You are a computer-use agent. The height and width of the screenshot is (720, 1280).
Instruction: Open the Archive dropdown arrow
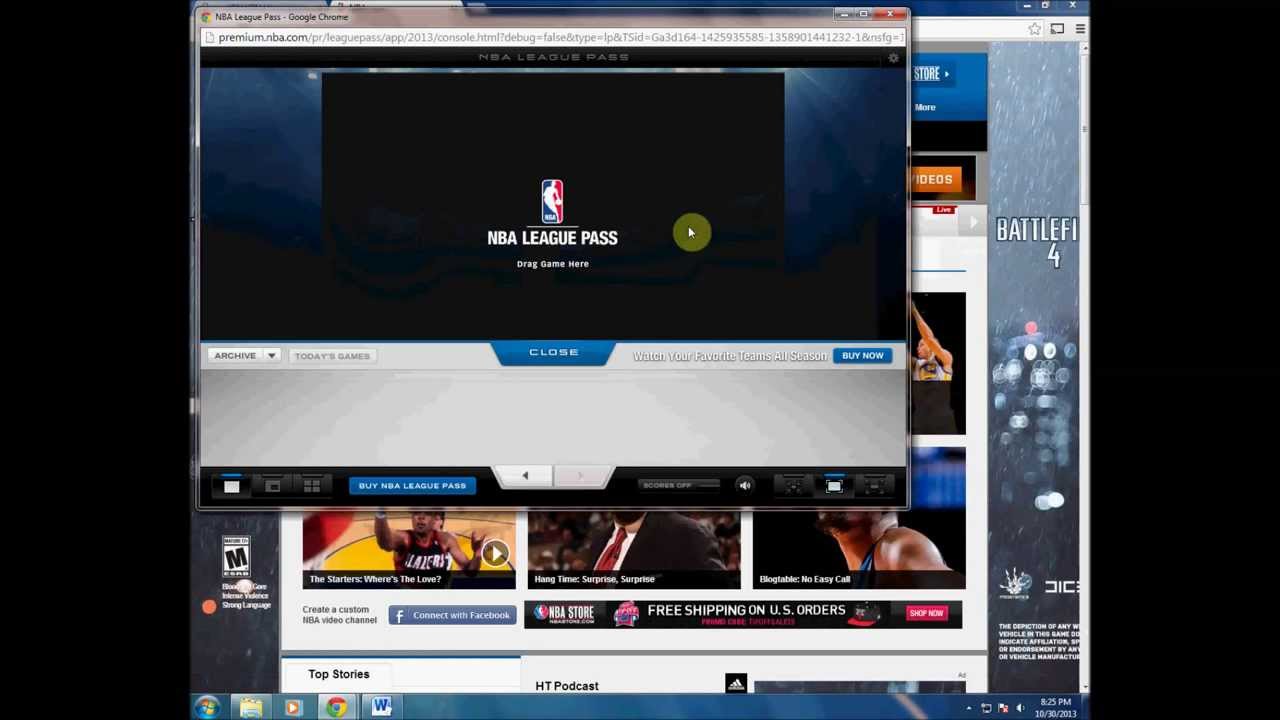pos(271,356)
